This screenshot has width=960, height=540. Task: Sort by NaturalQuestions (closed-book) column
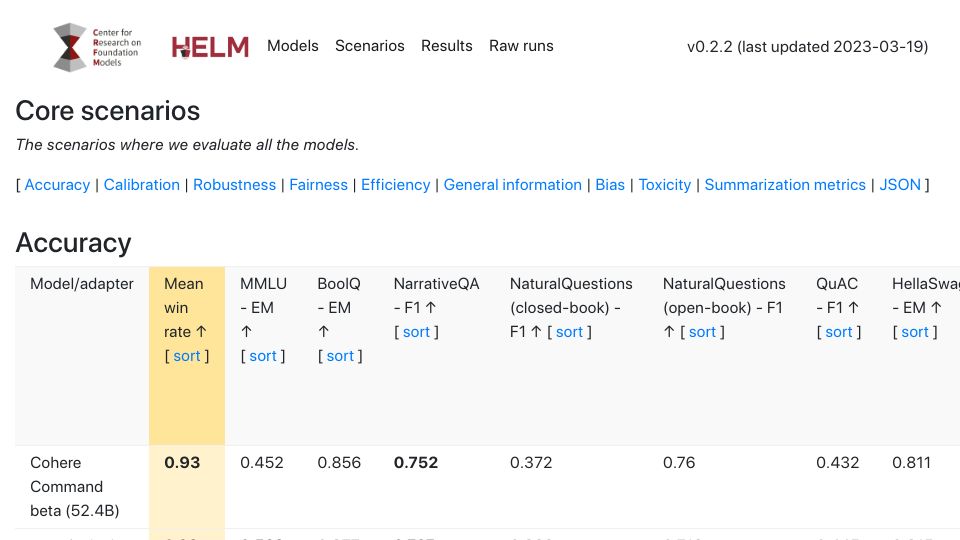569,332
